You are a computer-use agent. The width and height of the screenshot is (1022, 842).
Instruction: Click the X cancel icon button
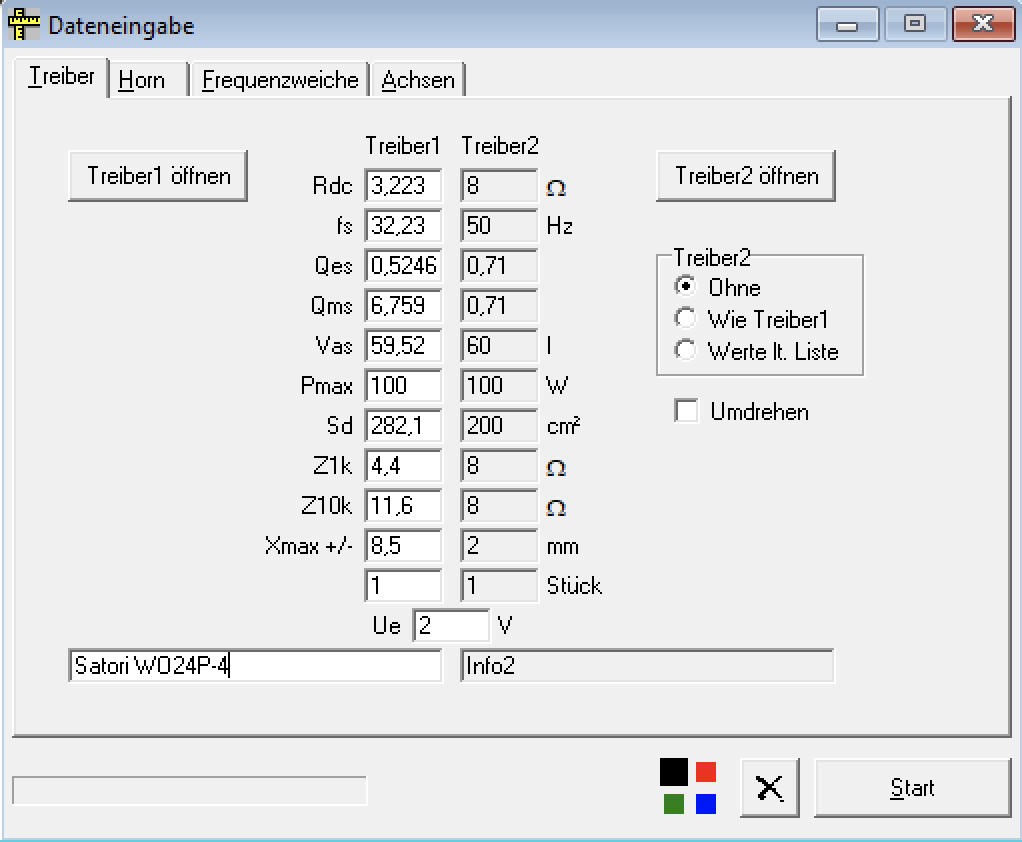[770, 788]
